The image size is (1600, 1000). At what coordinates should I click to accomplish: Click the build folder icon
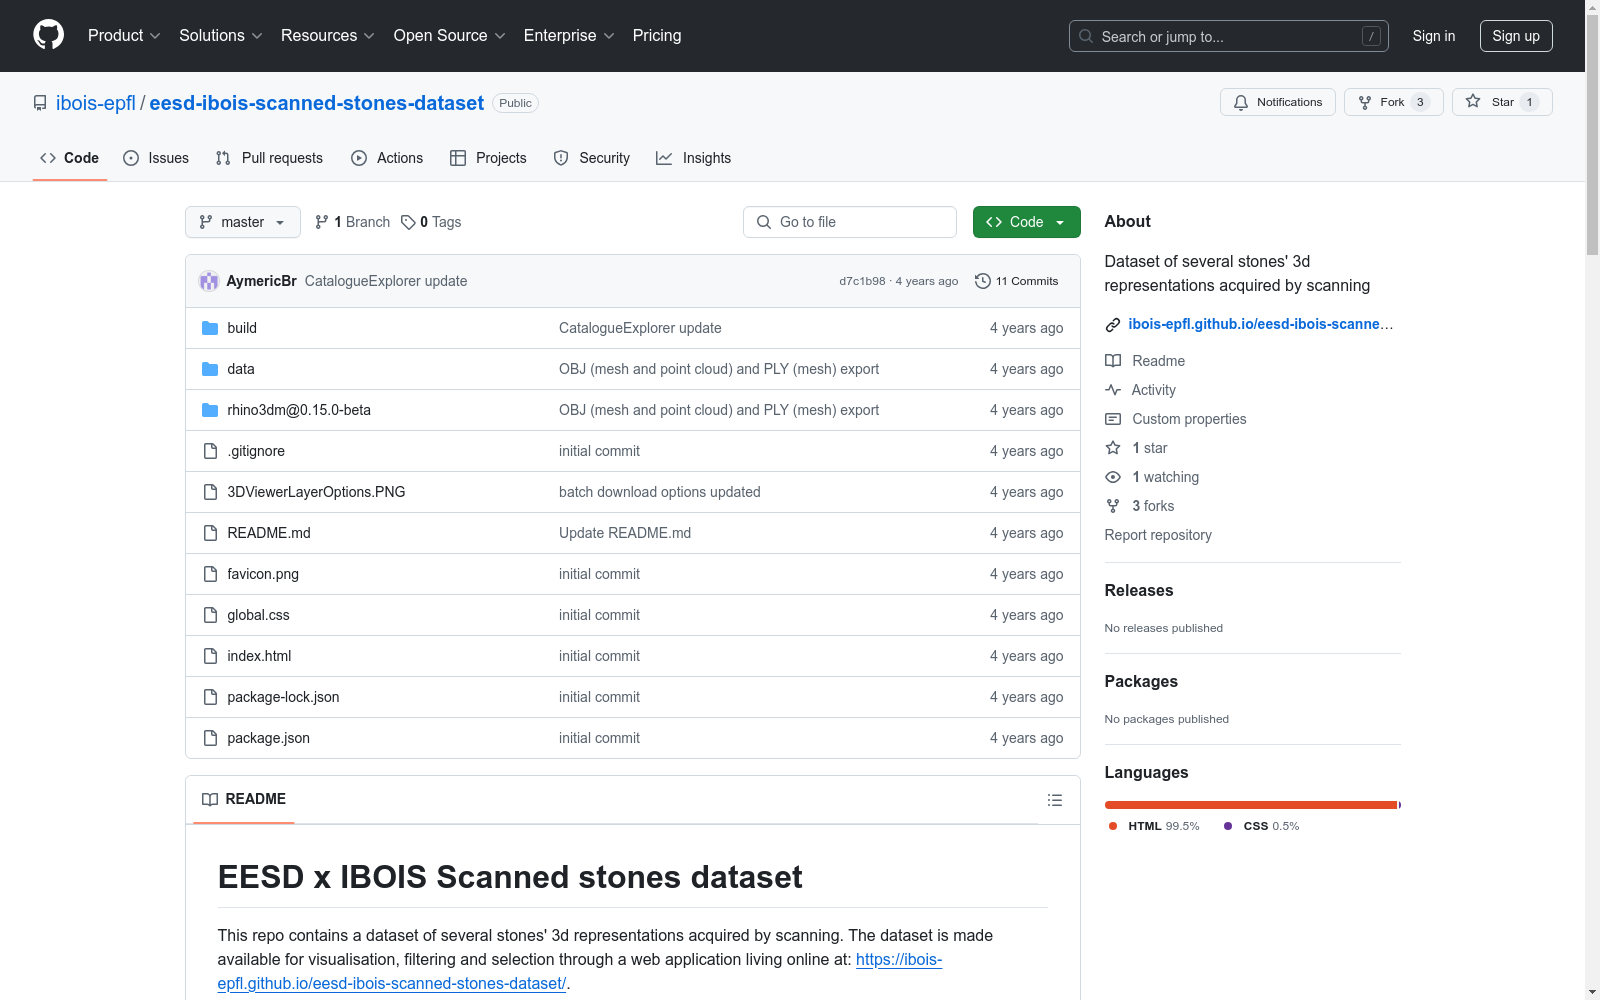coord(210,328)
